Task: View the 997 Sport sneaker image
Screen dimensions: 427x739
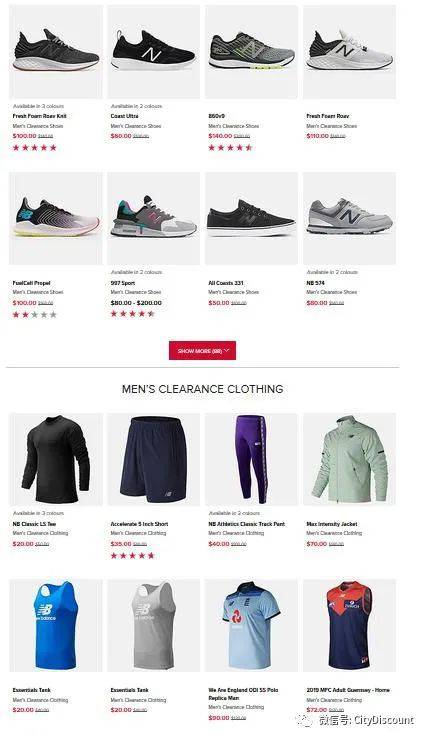Action: [154, 218]
